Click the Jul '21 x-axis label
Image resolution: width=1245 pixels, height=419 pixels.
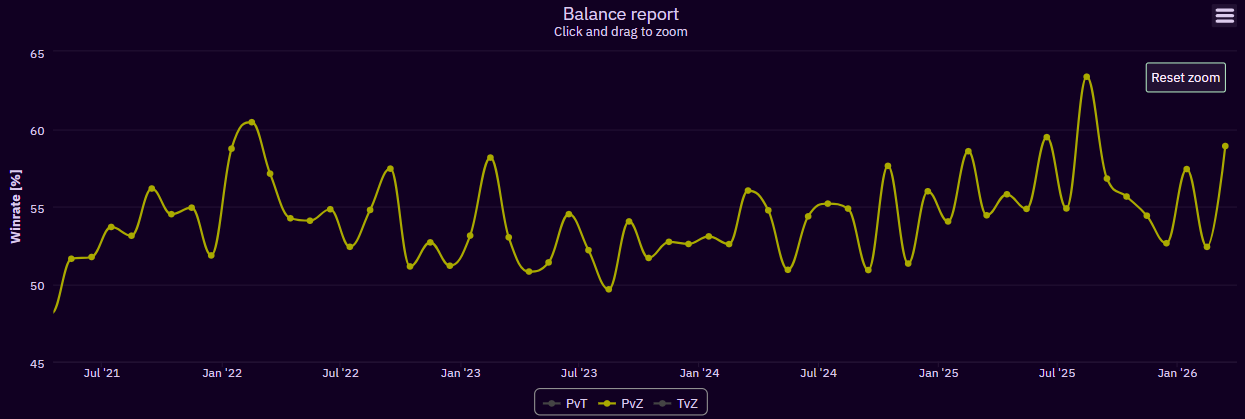click(102, 373)
